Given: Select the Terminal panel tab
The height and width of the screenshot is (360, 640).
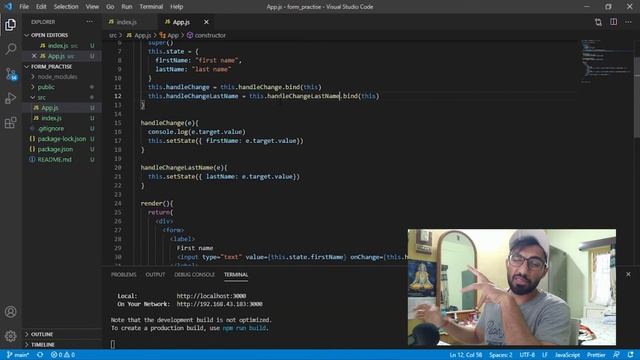Looking at the screenshot, I should point(236,275).
